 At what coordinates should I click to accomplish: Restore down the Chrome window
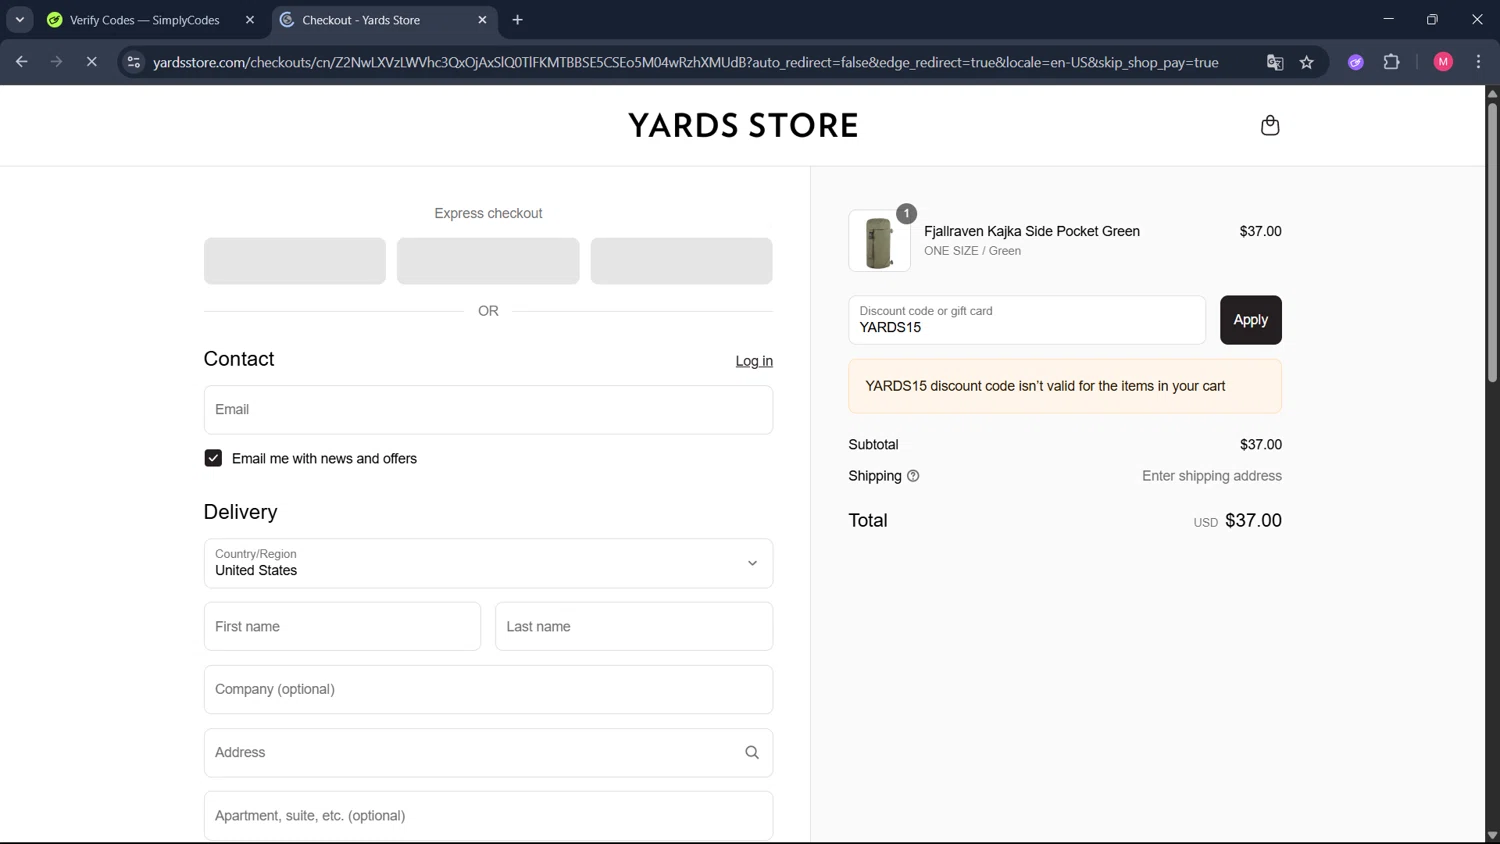[x=1432, y=20]
